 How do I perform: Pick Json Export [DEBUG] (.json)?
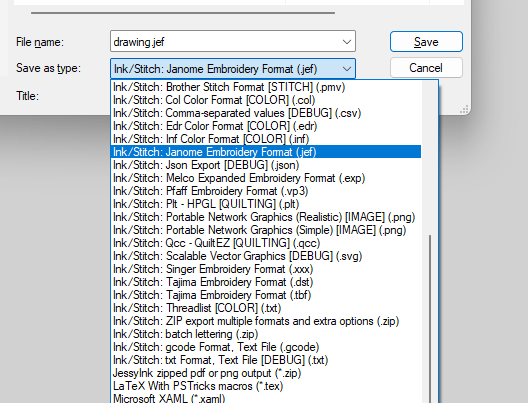click(266, 165)
